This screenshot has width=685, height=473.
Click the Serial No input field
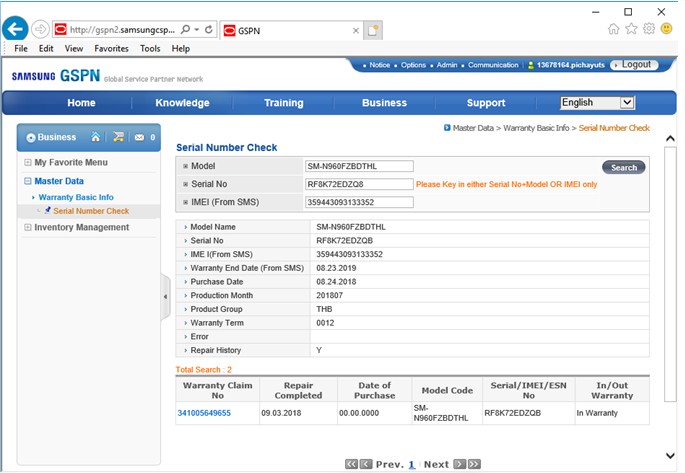point(359,184)
